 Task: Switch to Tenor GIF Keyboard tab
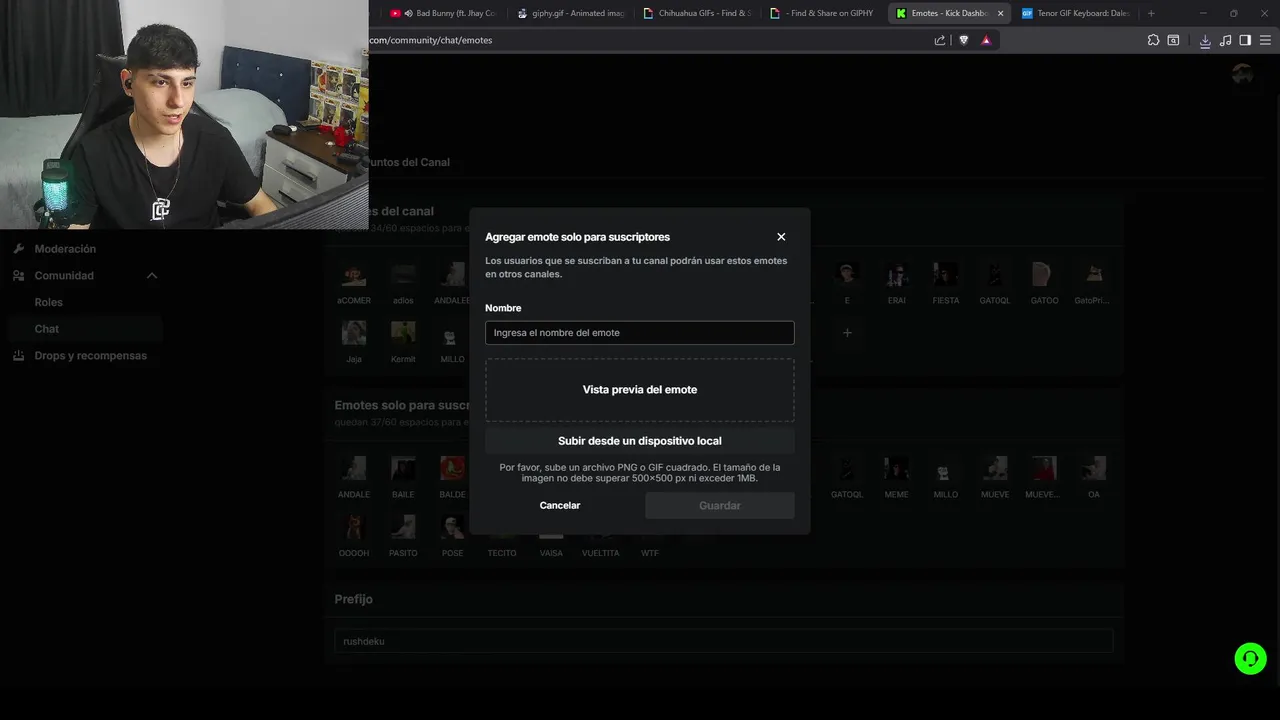pos(1076,13)
